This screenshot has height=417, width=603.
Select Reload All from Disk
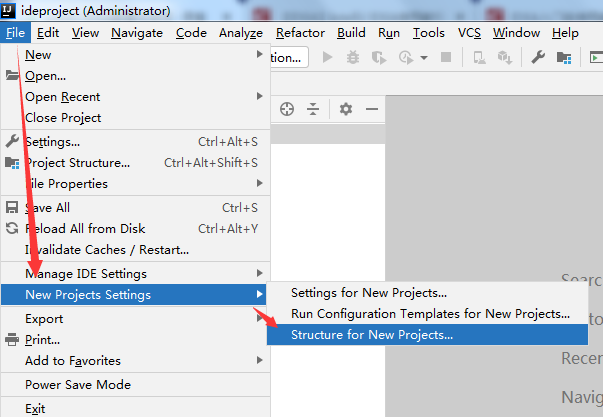tap(135, 229)
